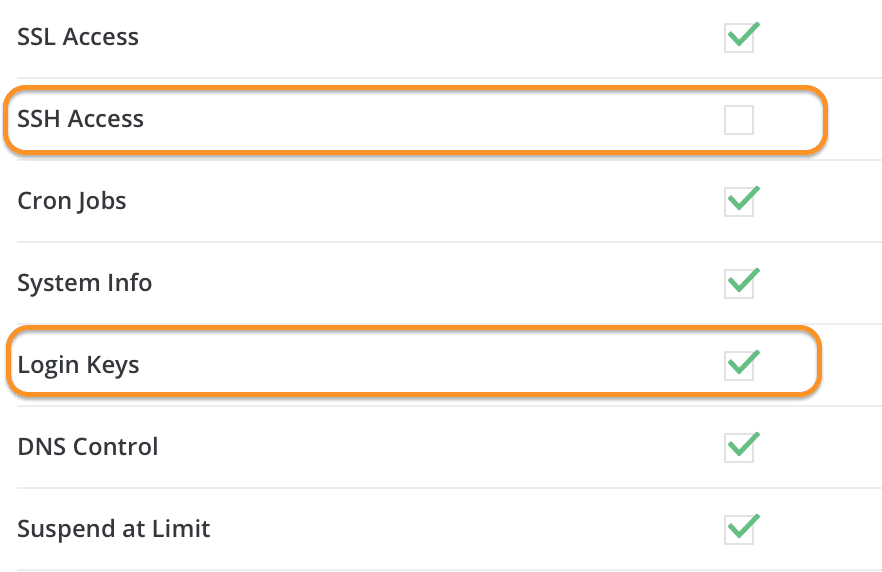The height and width of the screenshot is (572, 882).
Task: Enable the SSH Access checkbox
Action: pos(739,120)
